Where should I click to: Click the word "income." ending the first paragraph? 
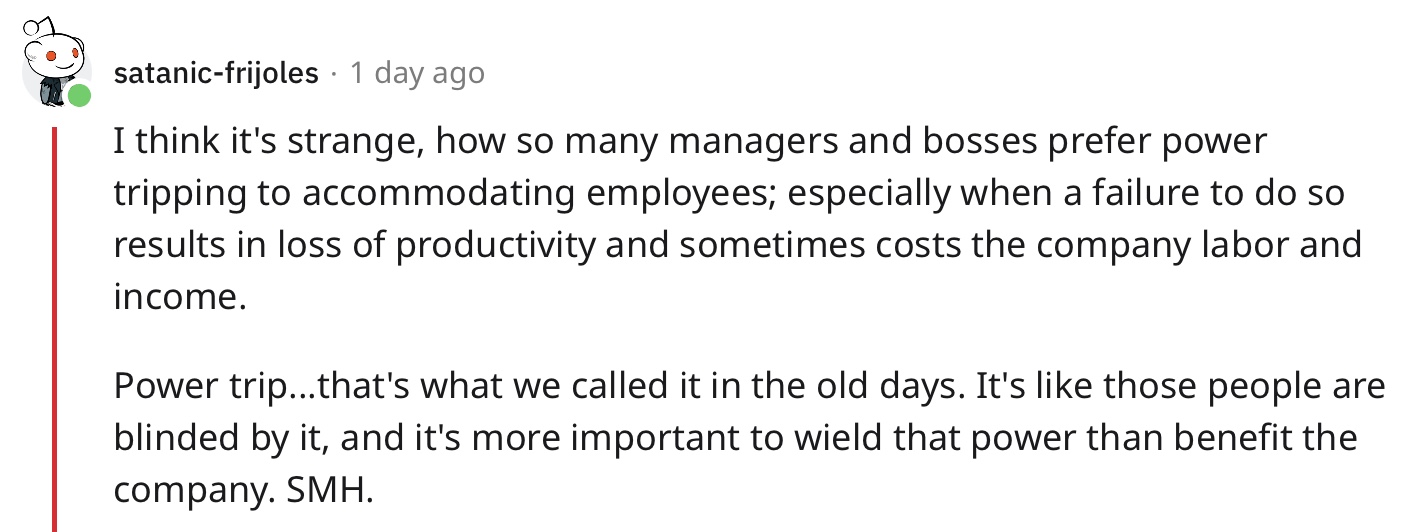coord(180,297)
